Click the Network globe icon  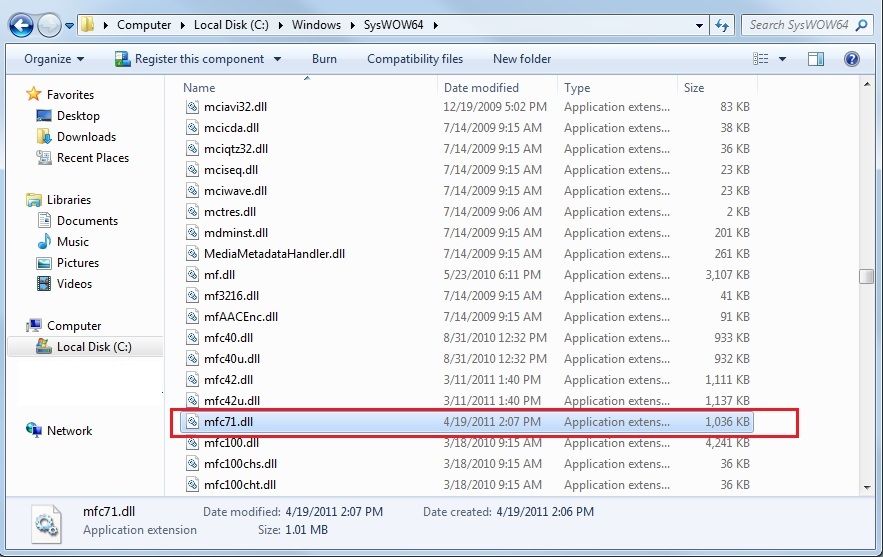click(x=34, y=430)
